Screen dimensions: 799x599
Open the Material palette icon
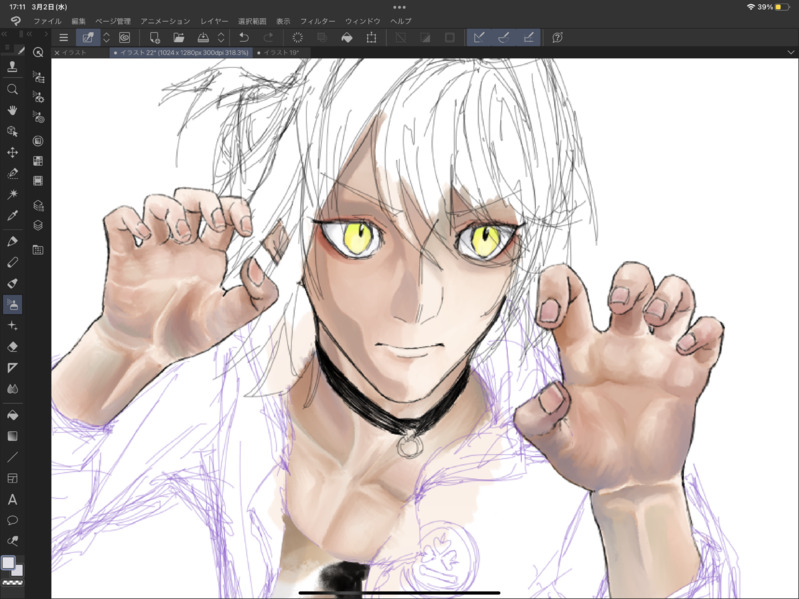pyautogui.click(x=38, y=250)
